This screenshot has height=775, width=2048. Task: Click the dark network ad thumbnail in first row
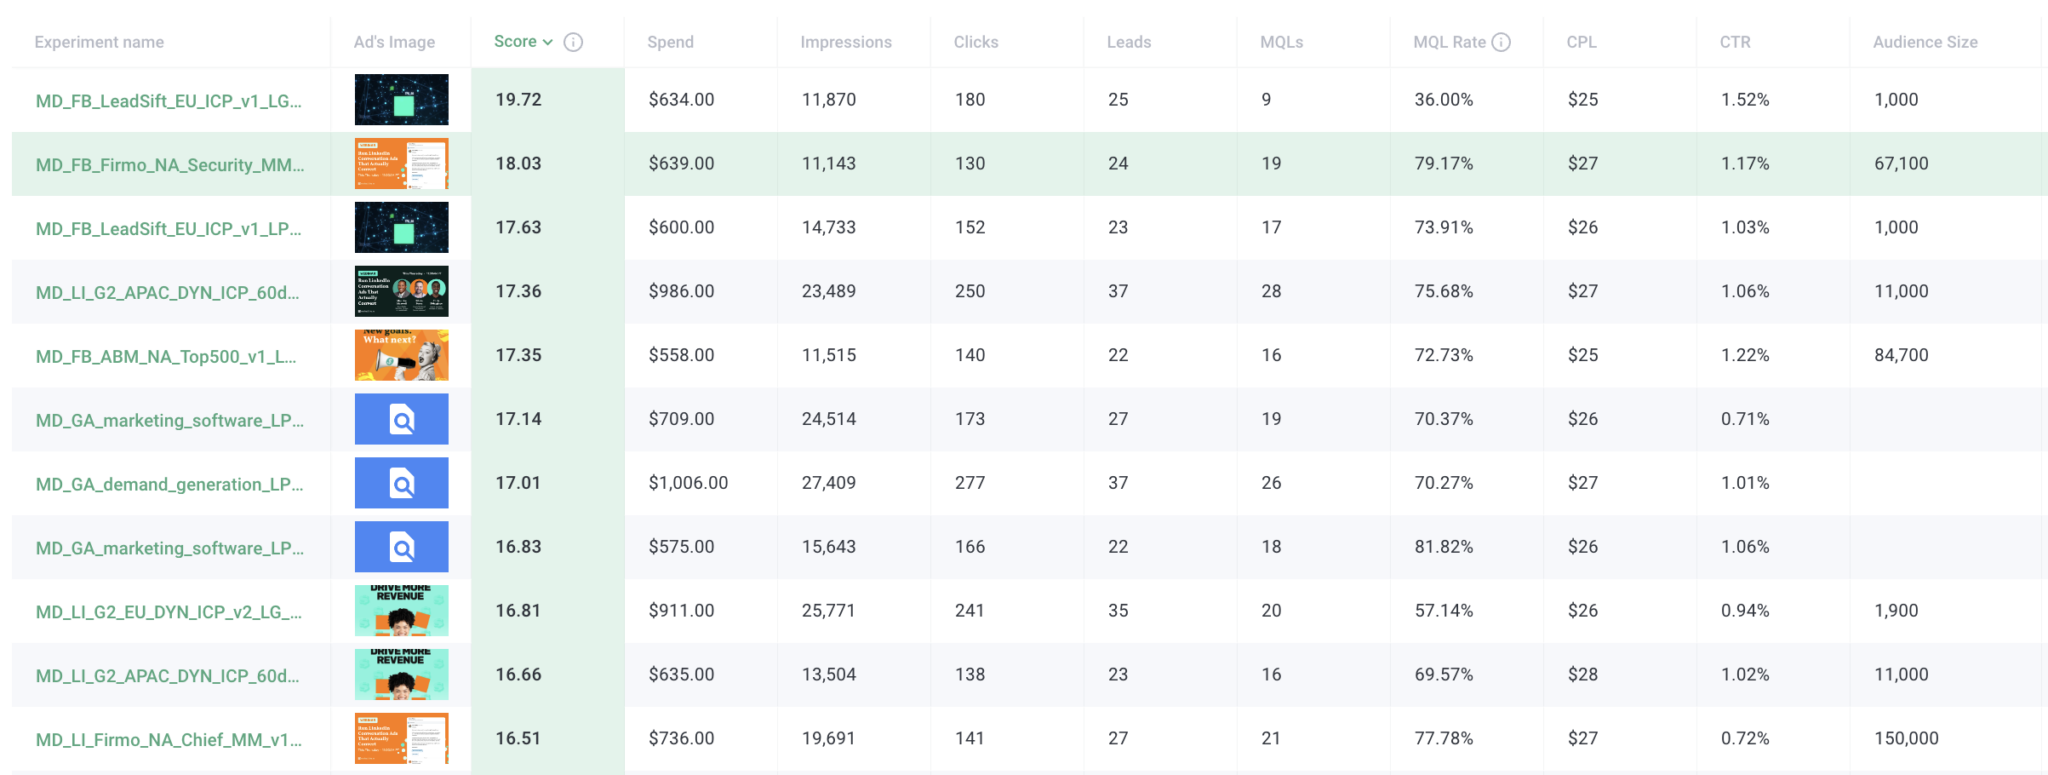pyautogui.click(x=401, y=100)
